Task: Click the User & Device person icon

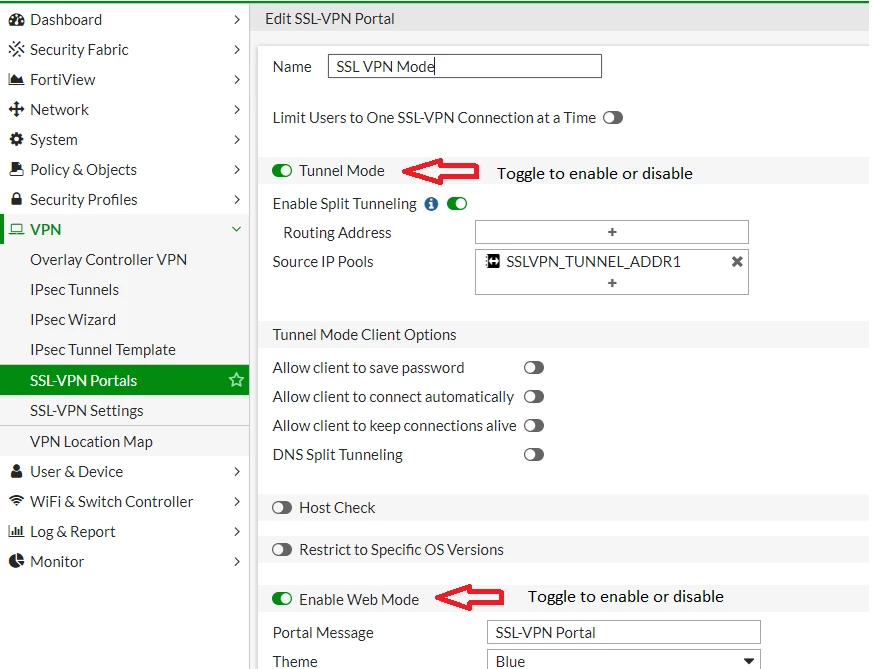Action: [x=17, y=471]
